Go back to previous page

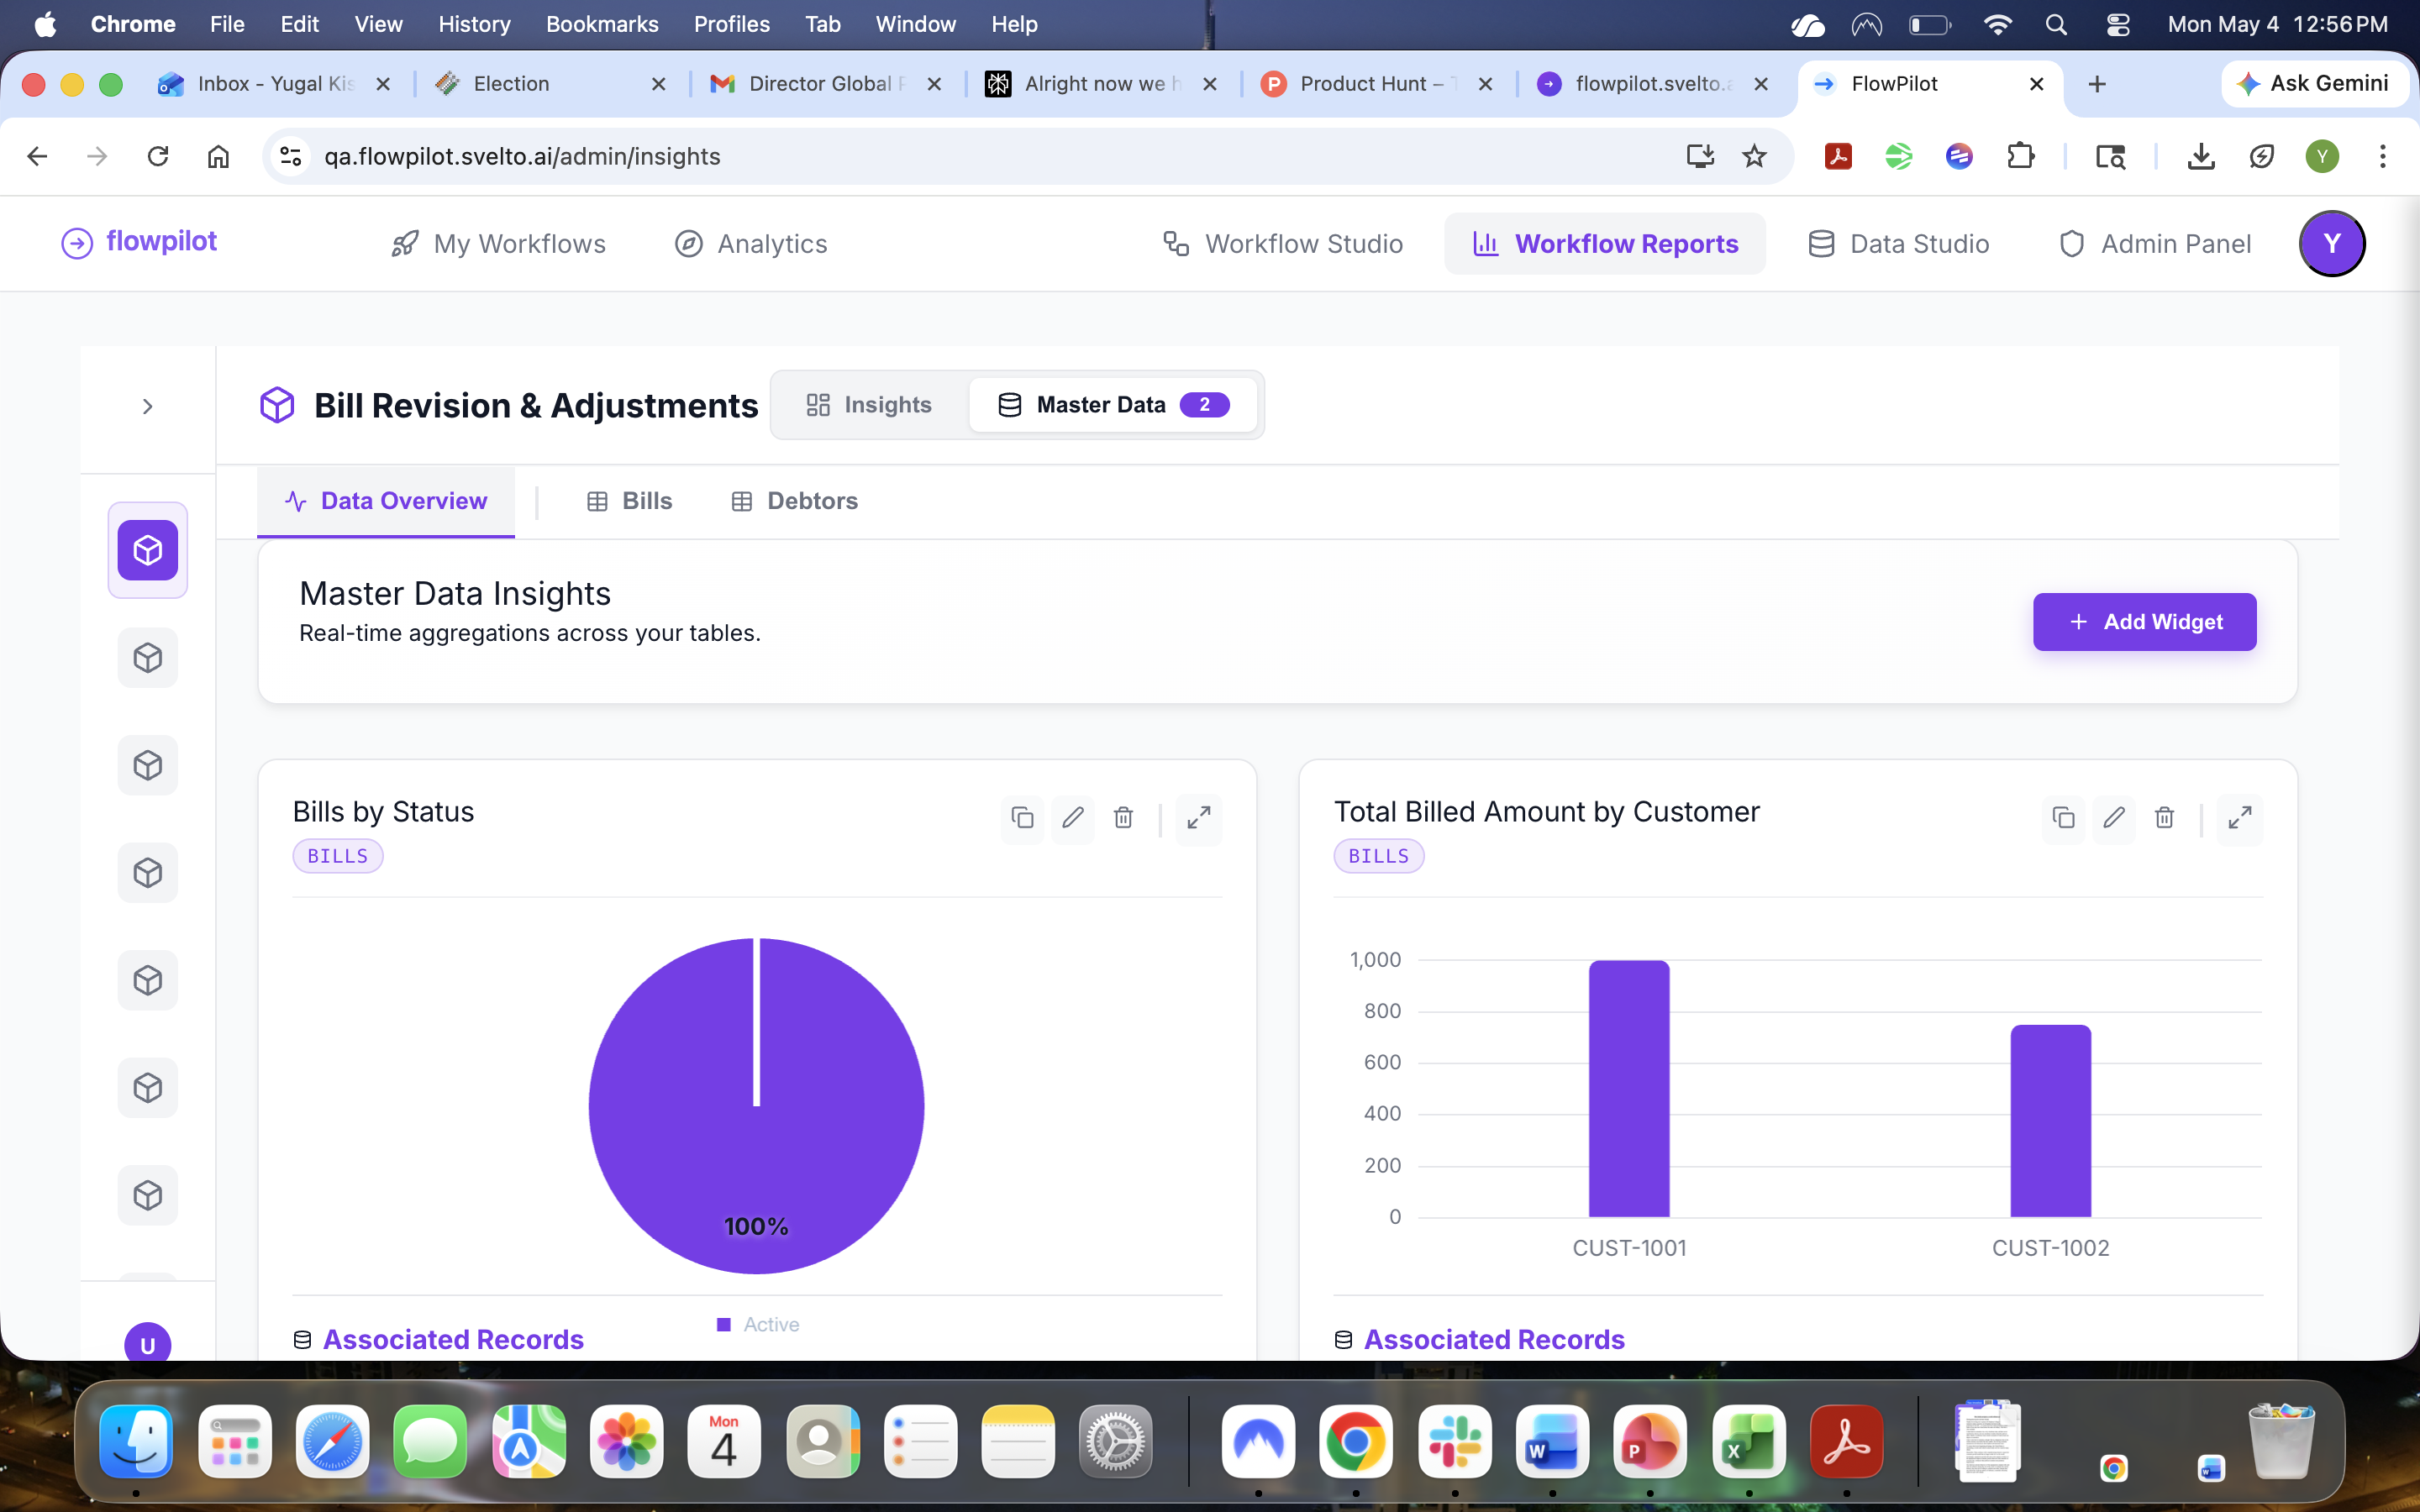click(x=37, y=156)
